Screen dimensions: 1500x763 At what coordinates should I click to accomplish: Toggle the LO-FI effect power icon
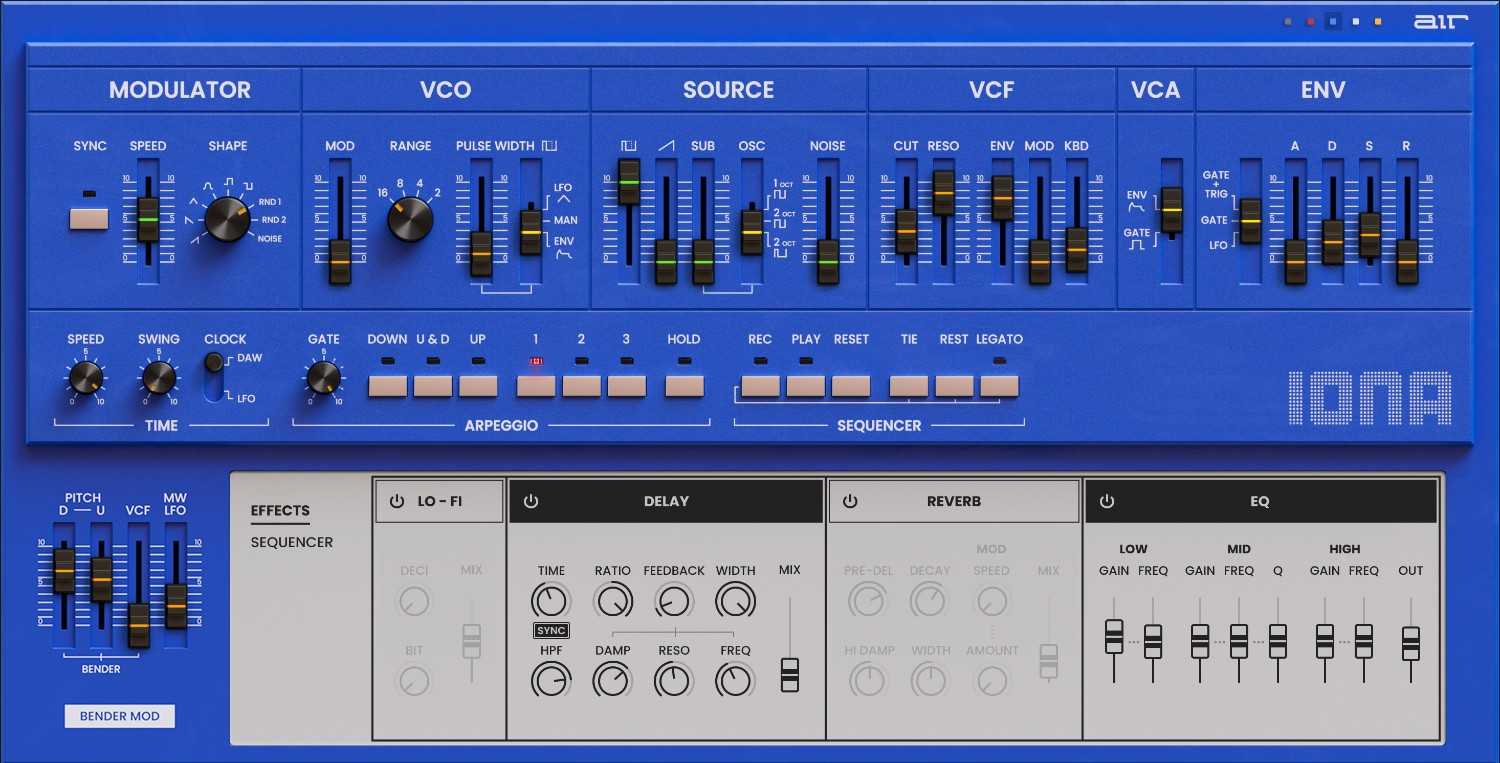397,501
